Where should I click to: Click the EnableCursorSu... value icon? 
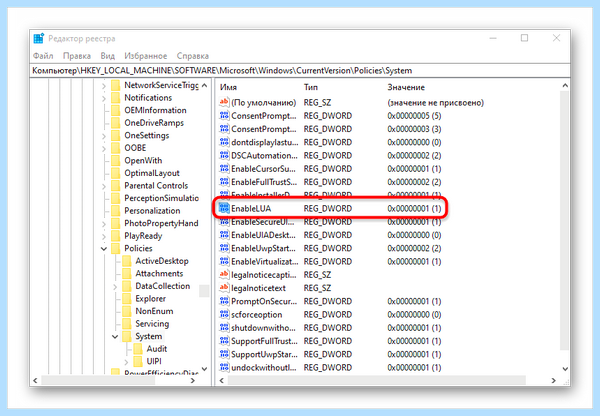224,168
